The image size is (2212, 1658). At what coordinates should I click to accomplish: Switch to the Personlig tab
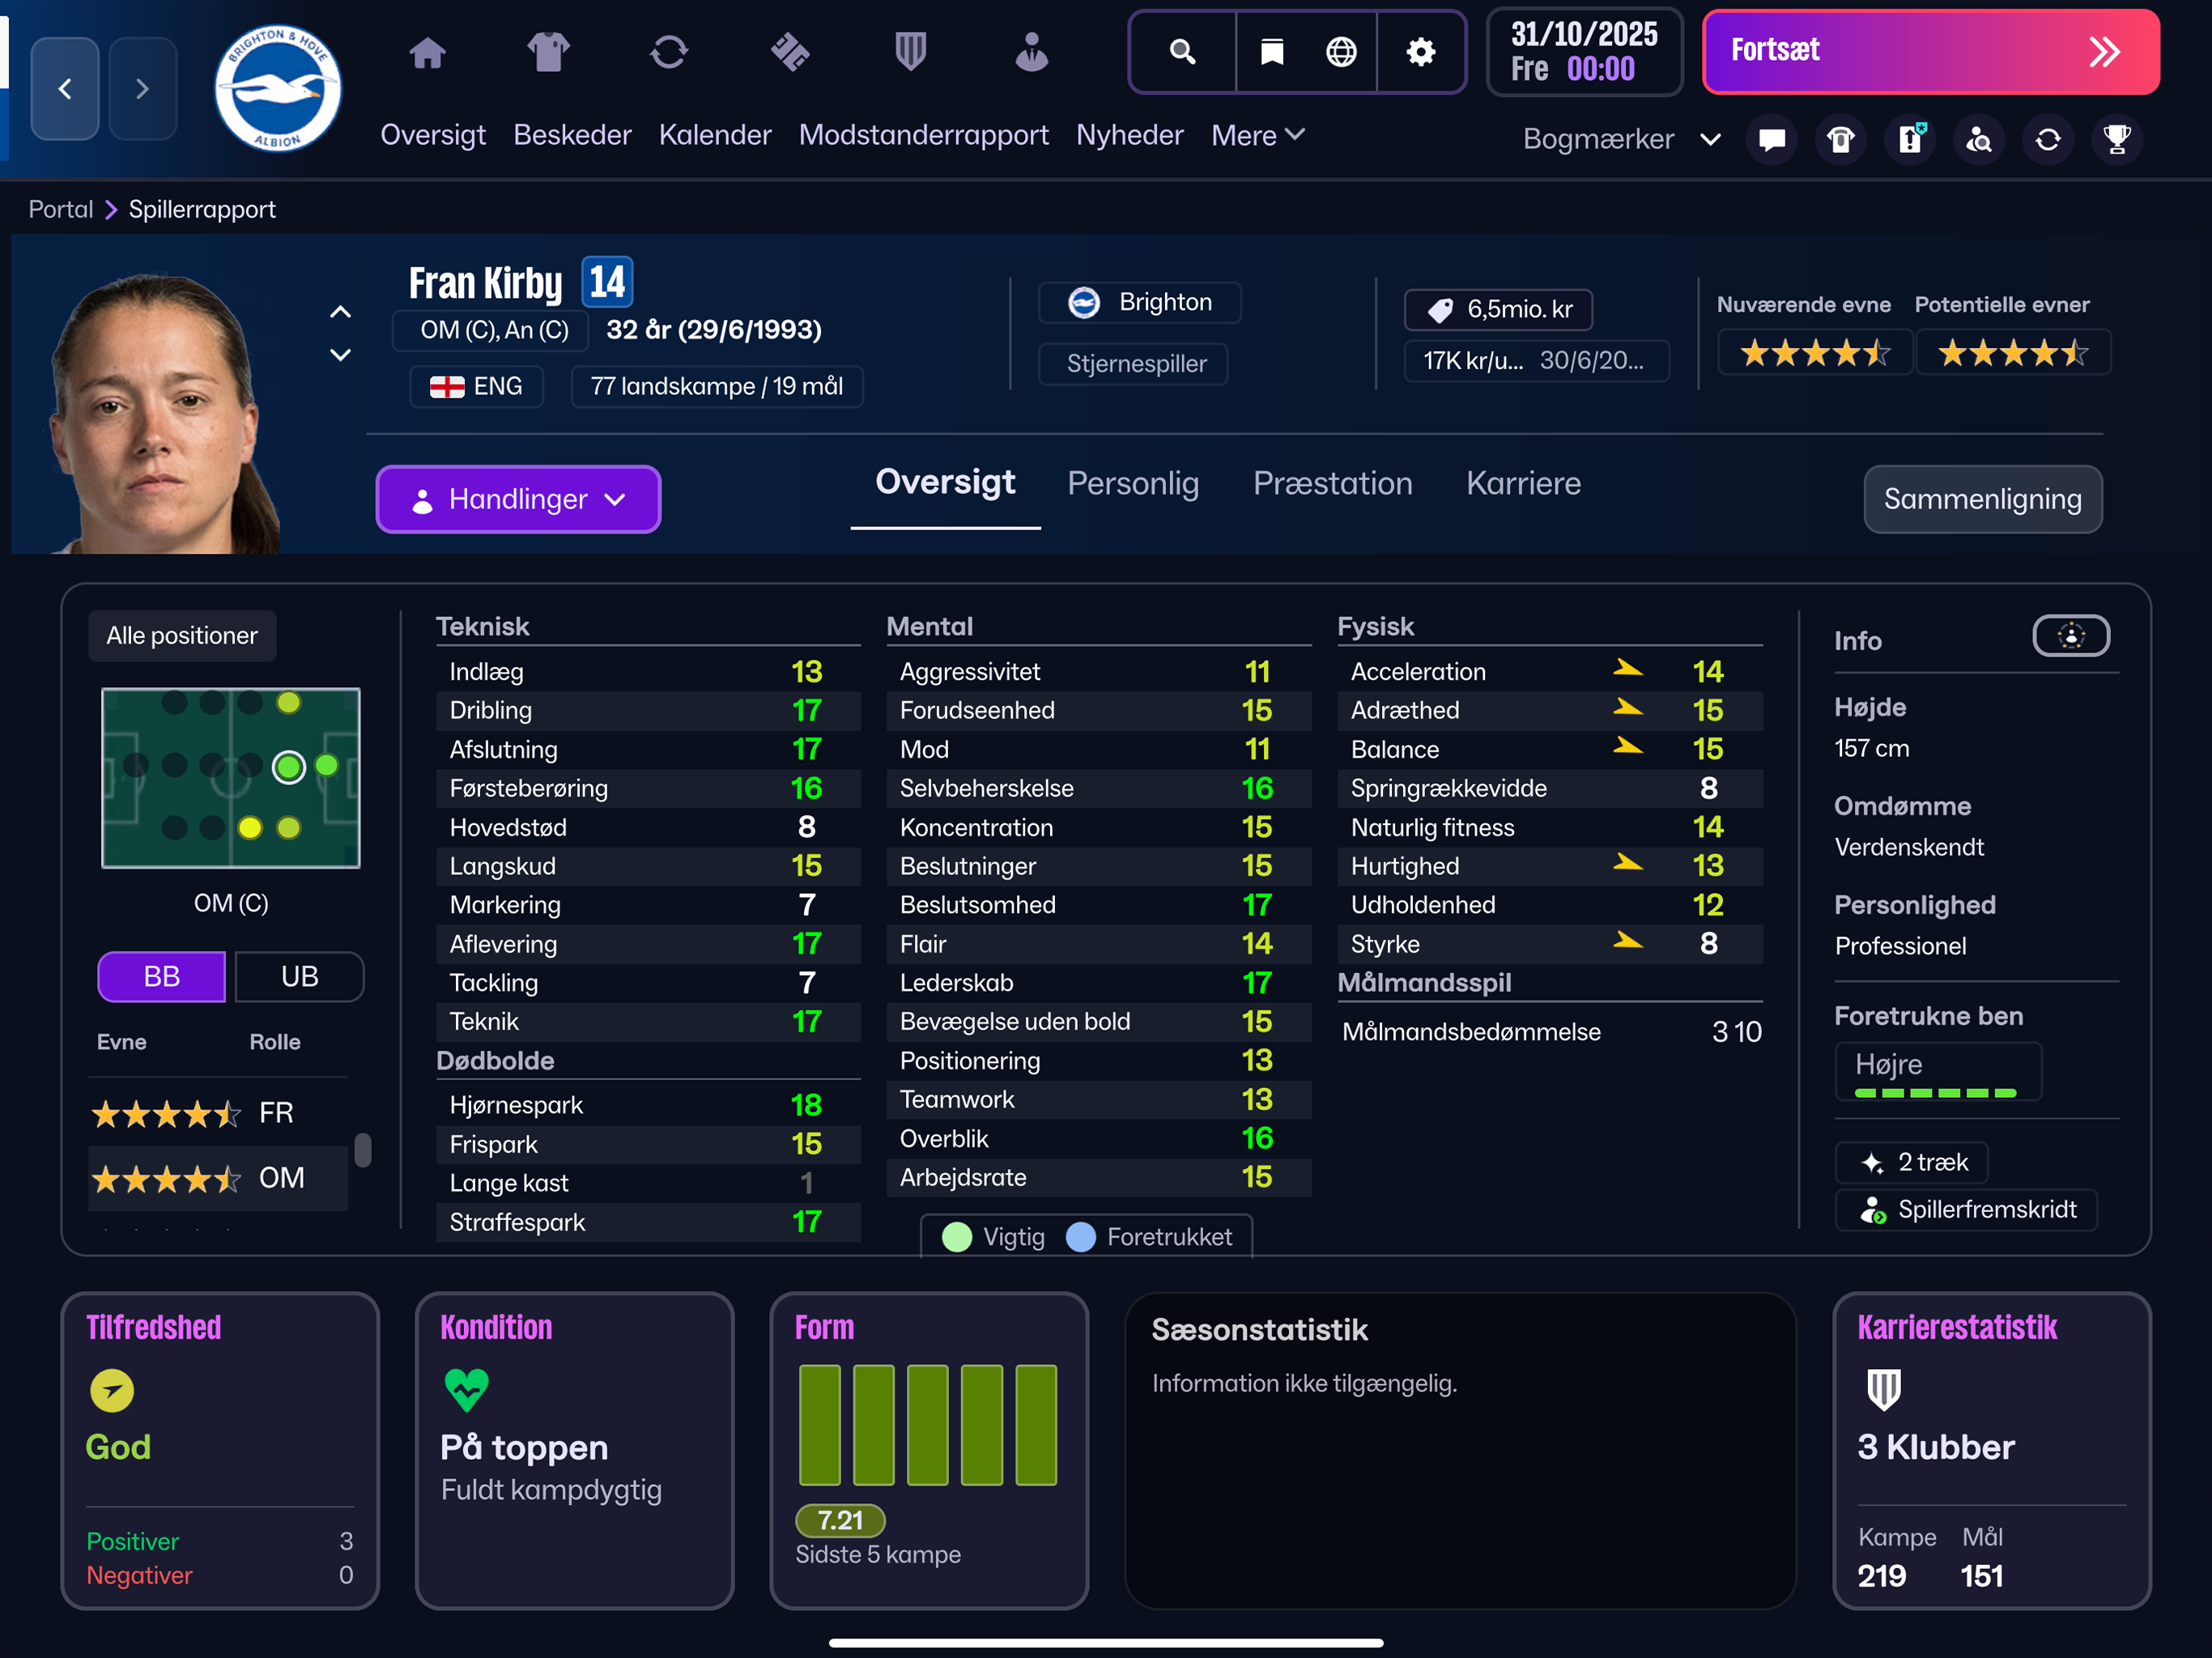pyautogui.click(x=1134, y=483)
